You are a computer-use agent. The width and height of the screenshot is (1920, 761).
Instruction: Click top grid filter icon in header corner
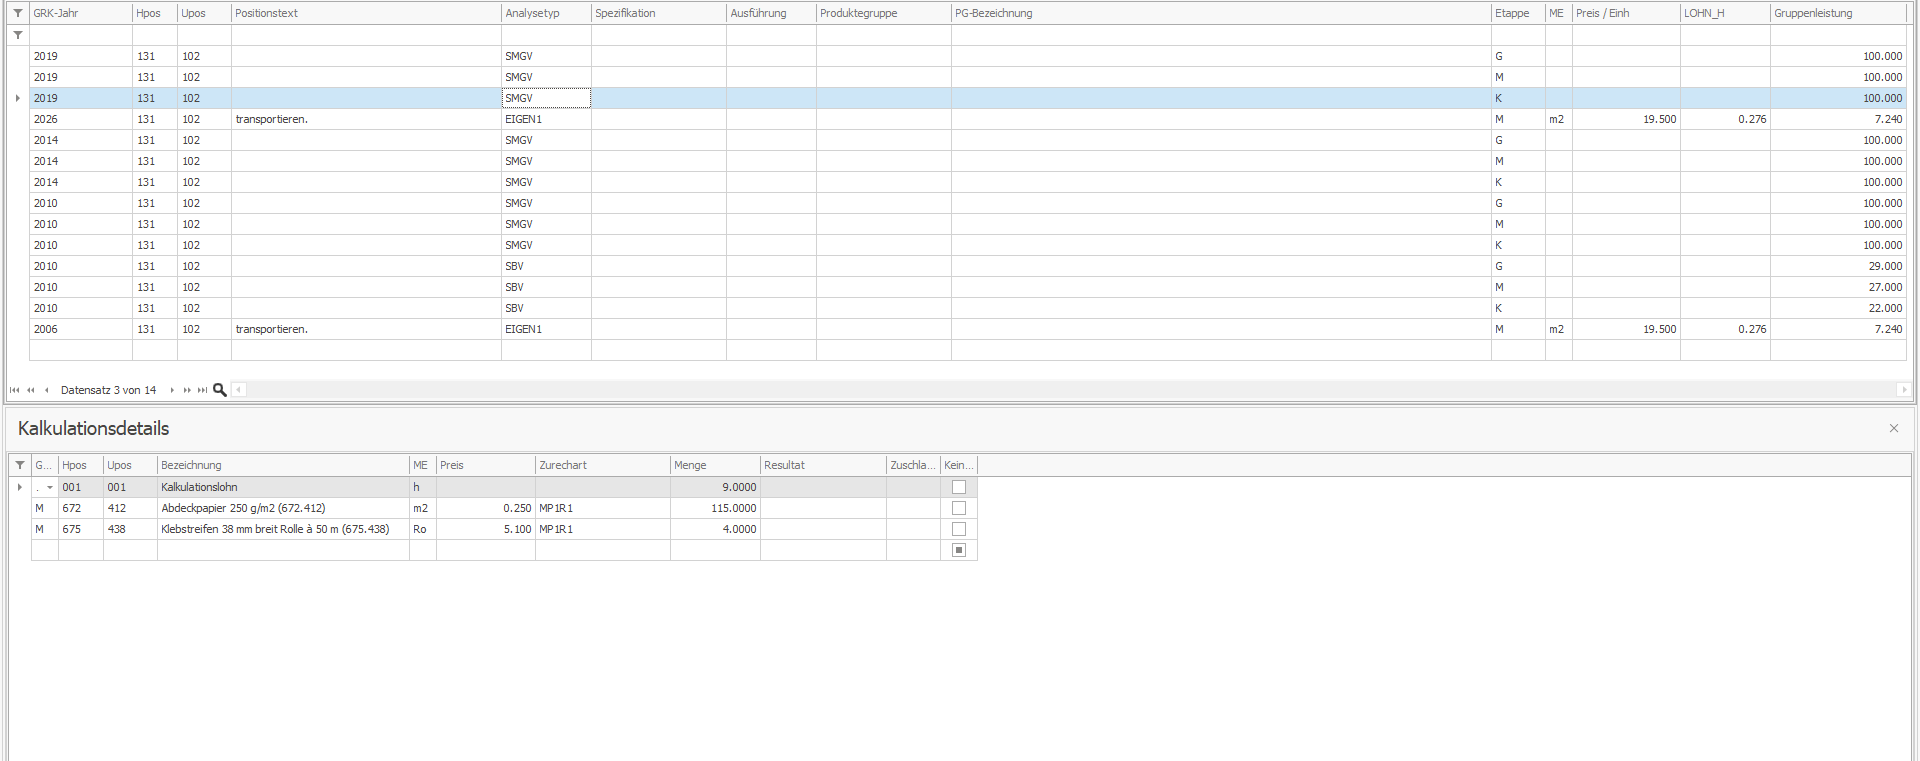coord(18,13)
